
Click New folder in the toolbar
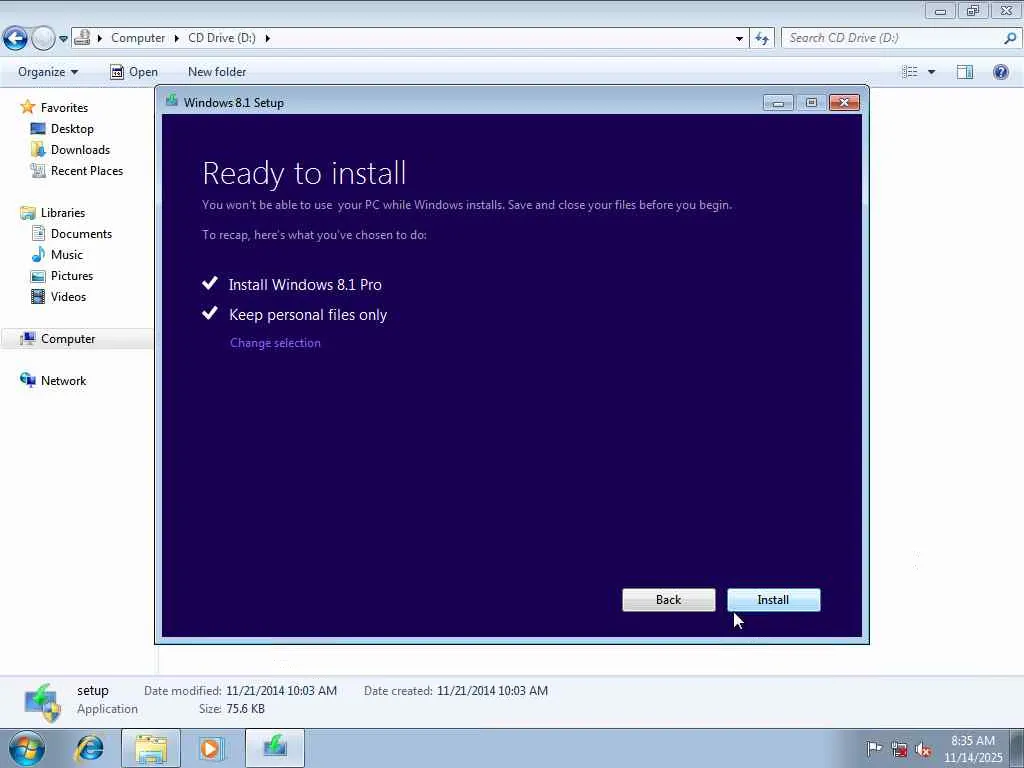(x=217, y=72)
